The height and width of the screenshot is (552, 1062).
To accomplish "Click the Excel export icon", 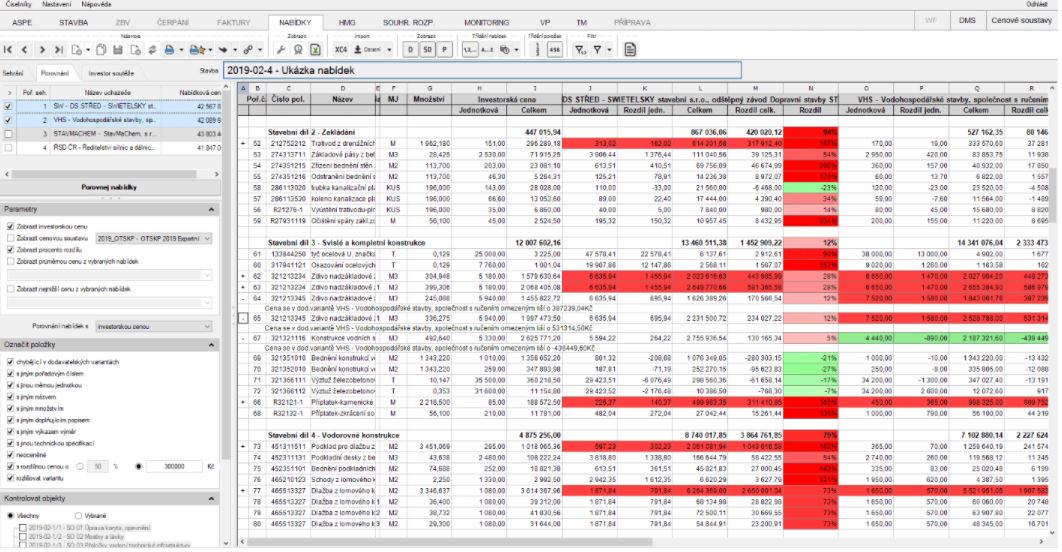I will 315,49.
